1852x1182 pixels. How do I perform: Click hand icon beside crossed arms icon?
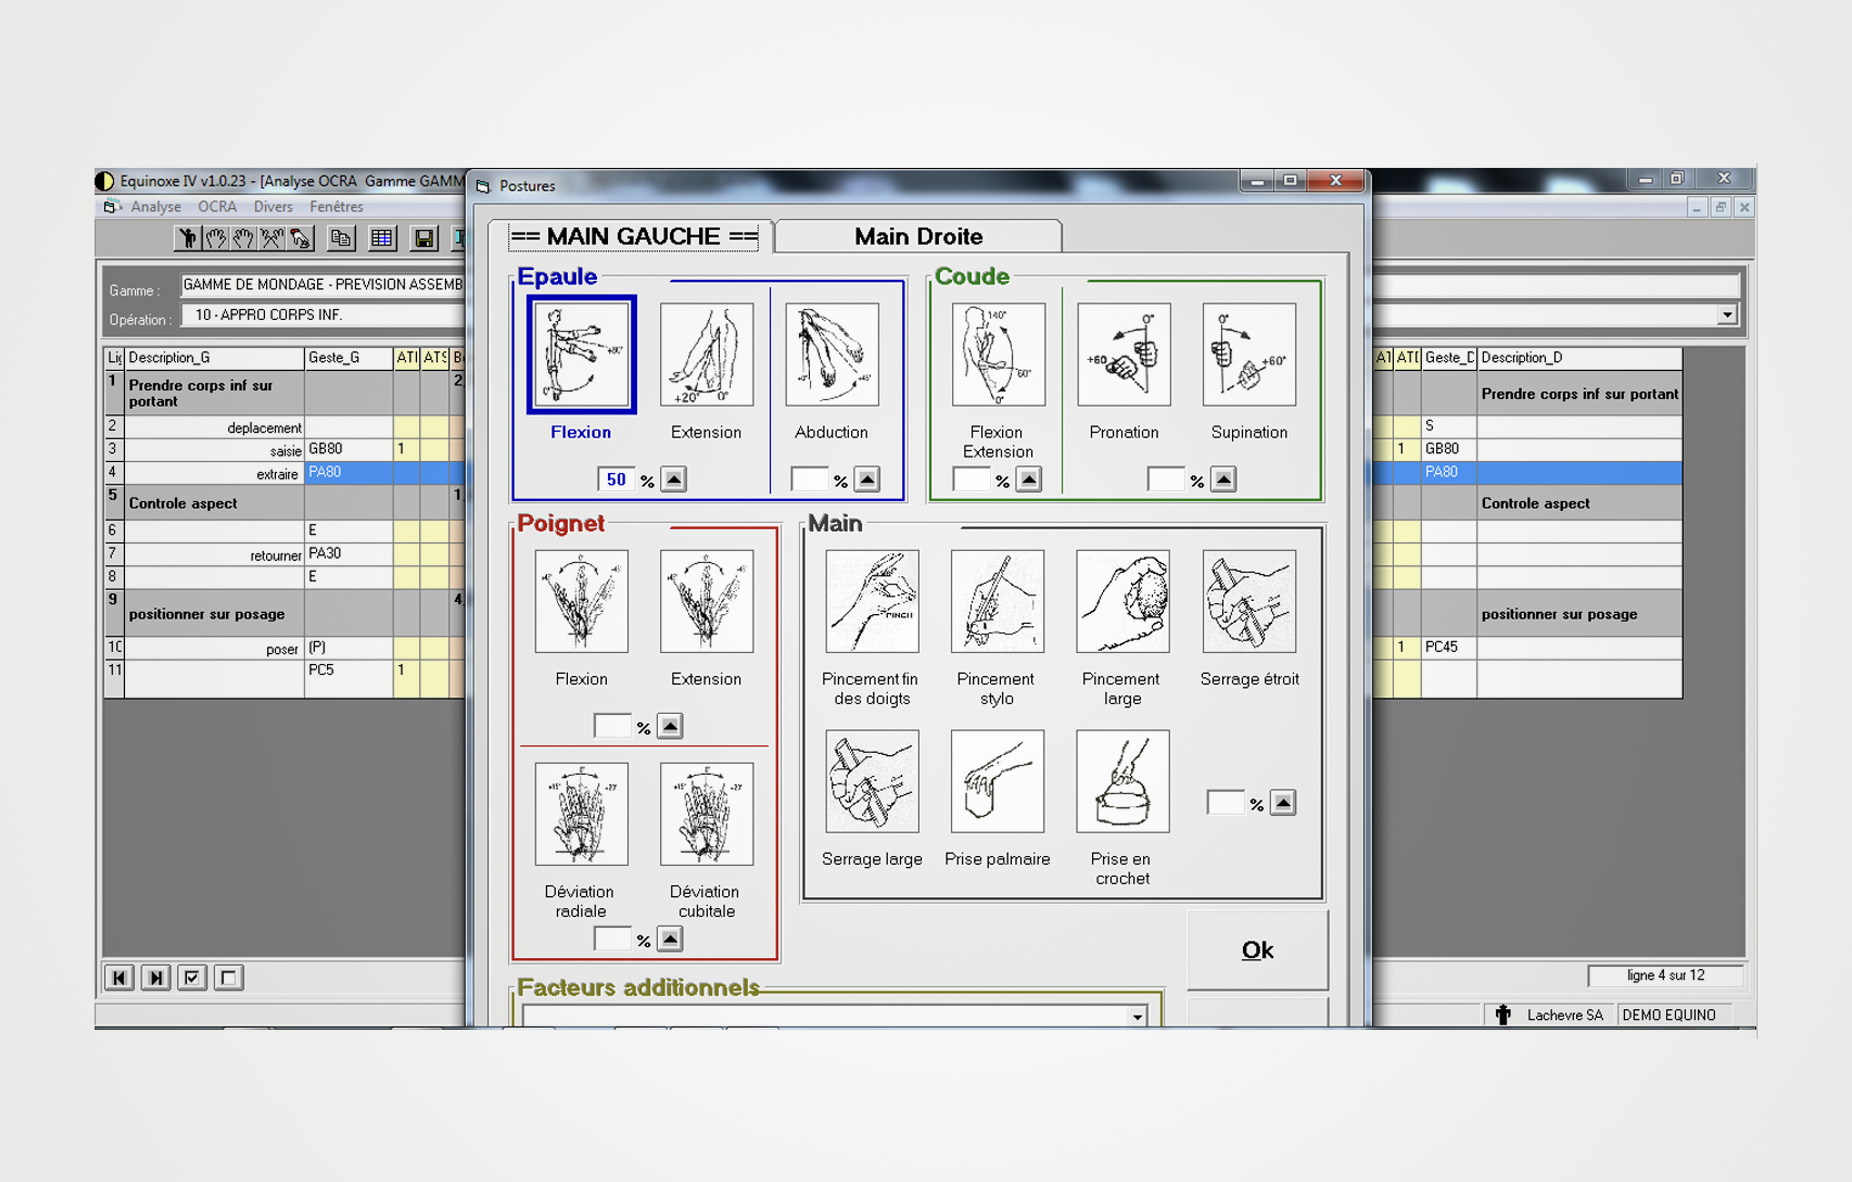[x=244, y=238]
